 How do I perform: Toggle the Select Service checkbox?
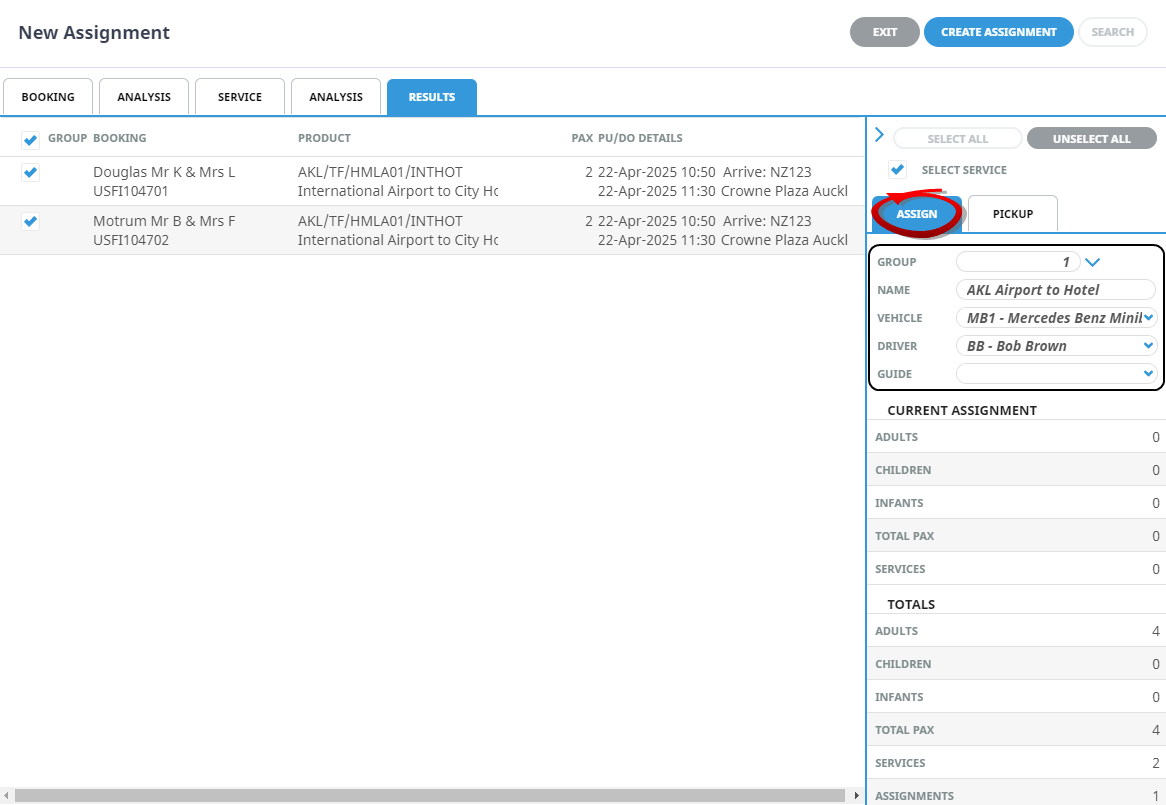(x=897, y=170)
